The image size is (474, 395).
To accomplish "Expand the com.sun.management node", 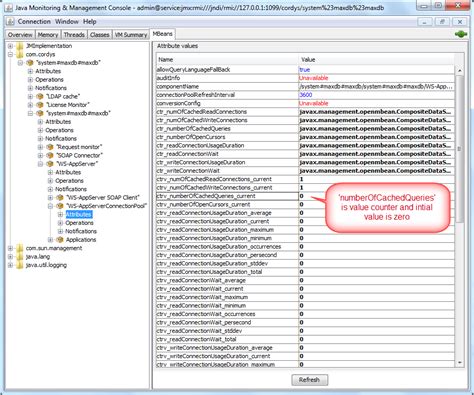I will (x=10, y=248).
